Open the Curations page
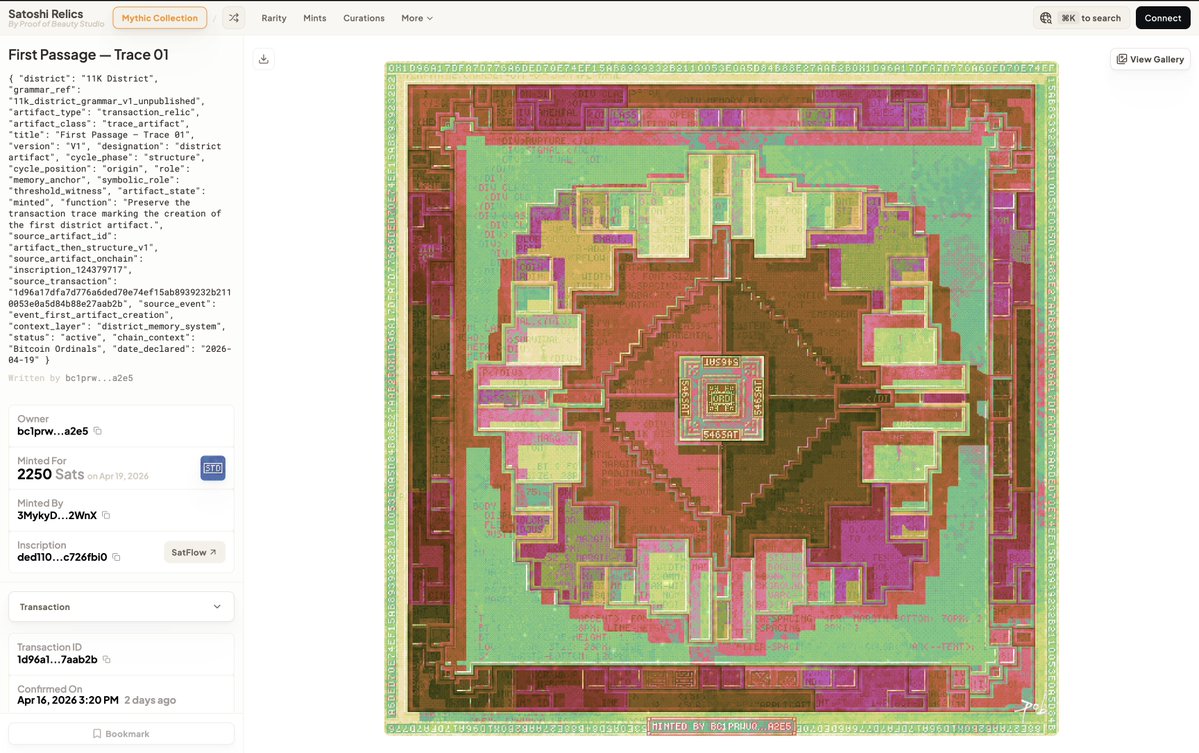The width and height of the screenshot is (1199, 753). (x=364, y=18)
